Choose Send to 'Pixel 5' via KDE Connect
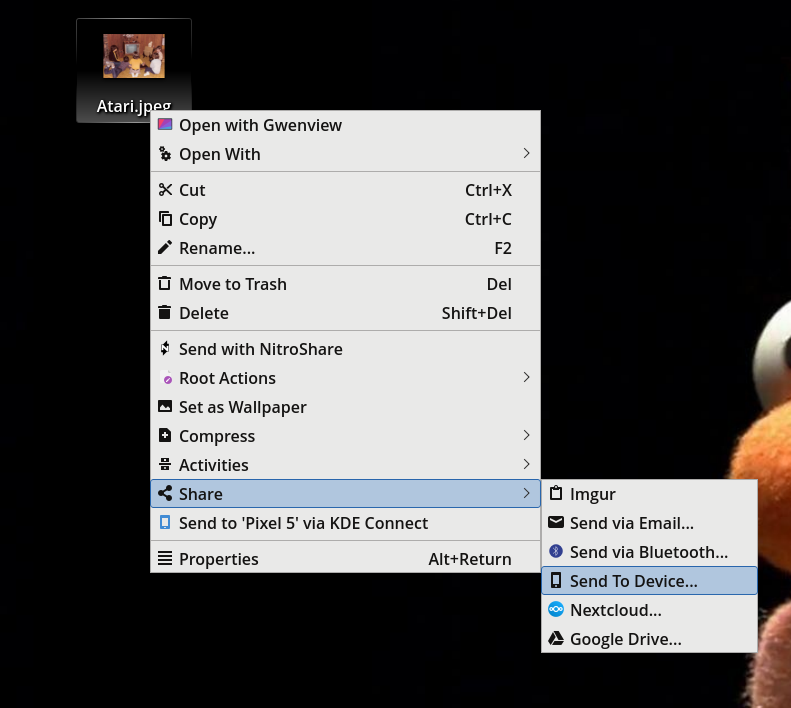 point(345,523)
